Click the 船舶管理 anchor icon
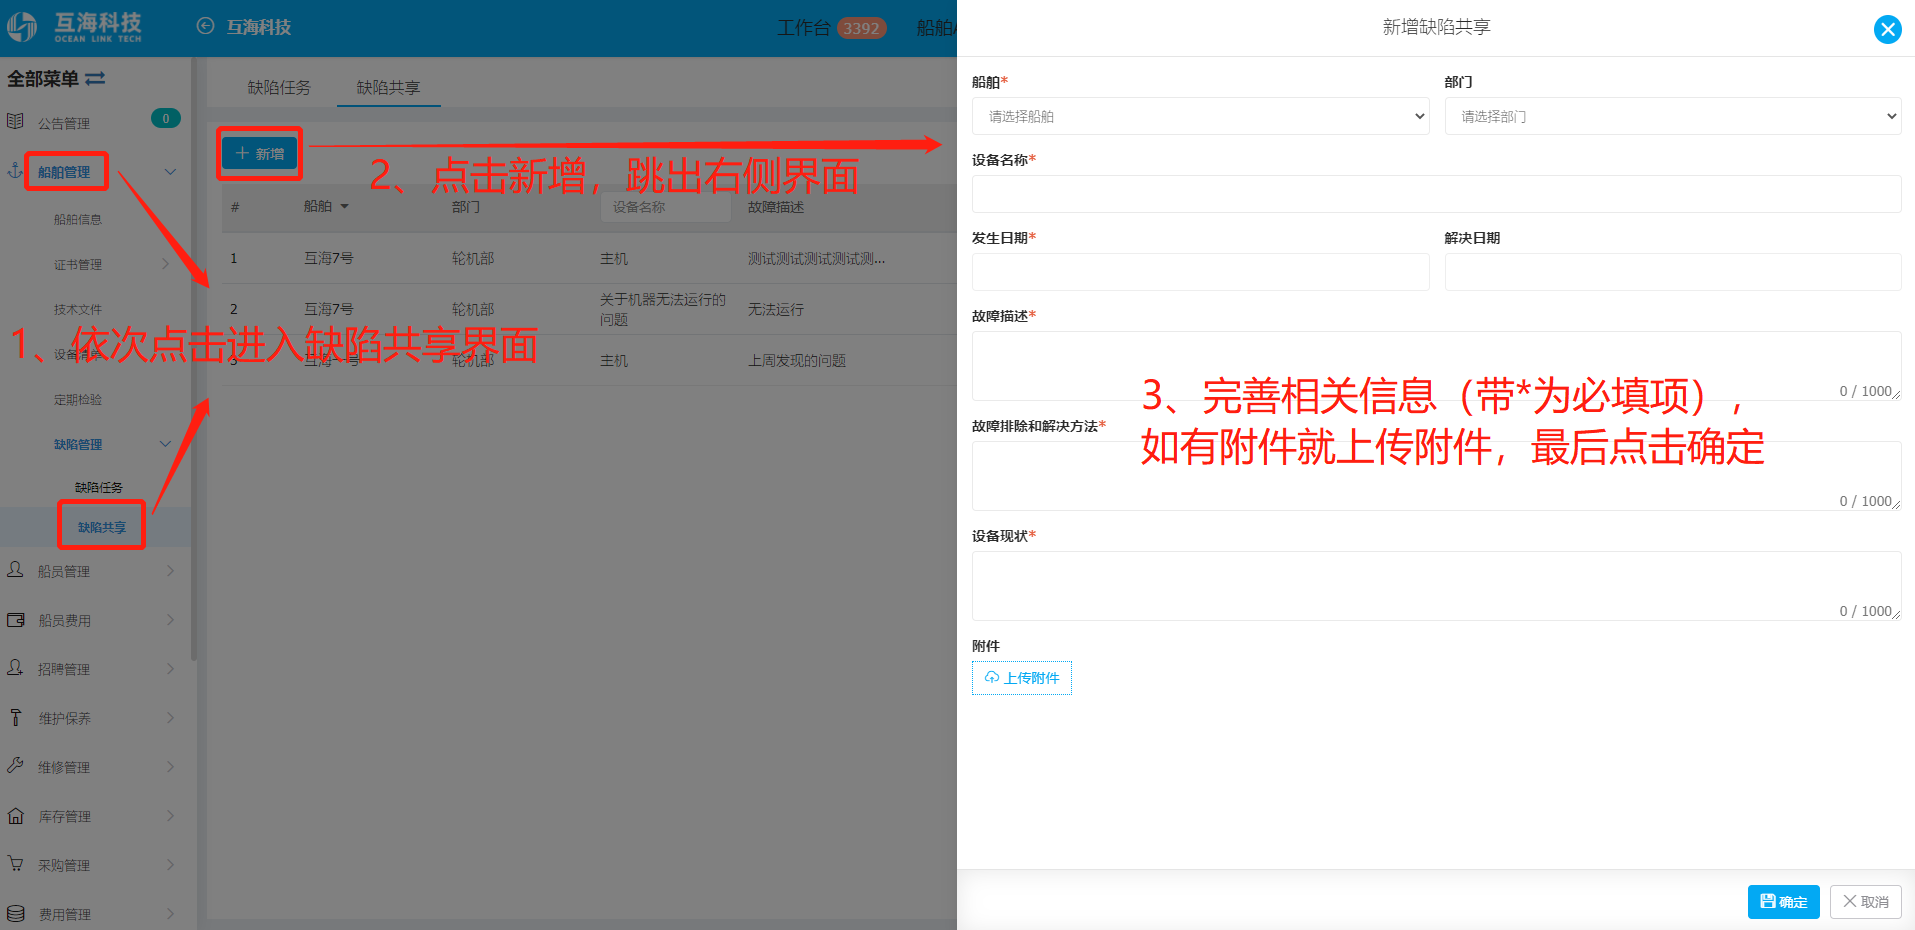This screenshot has width=1915, height=930. pos(15,170)
